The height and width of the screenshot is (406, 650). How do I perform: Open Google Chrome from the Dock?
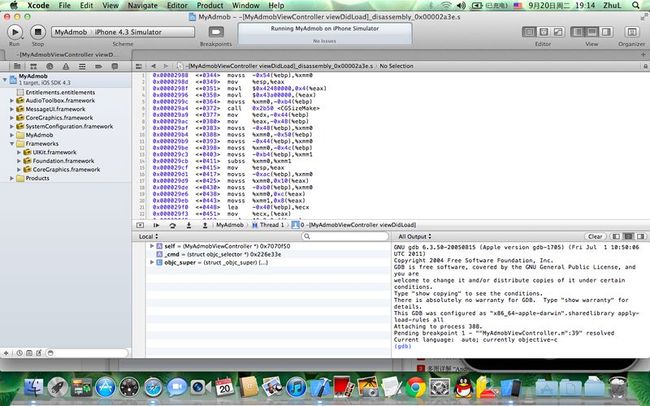pyautogui.click(x=416, y=387)
